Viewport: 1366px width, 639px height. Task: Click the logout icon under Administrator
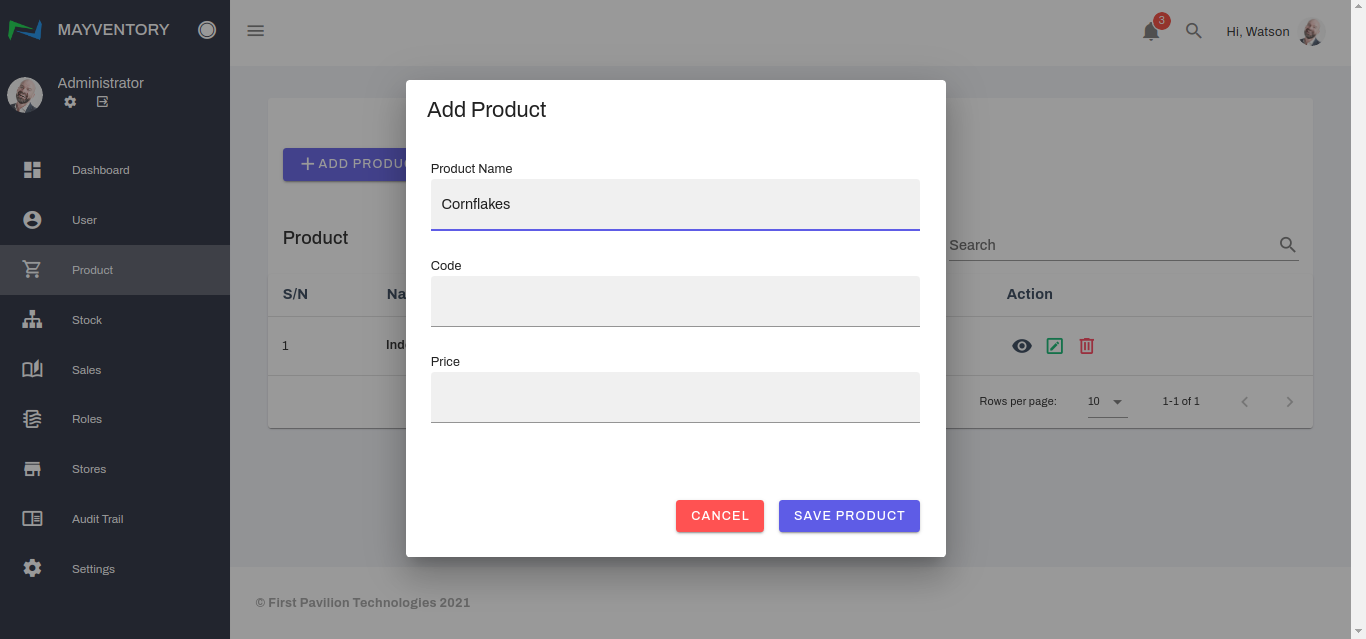[102, 102]
